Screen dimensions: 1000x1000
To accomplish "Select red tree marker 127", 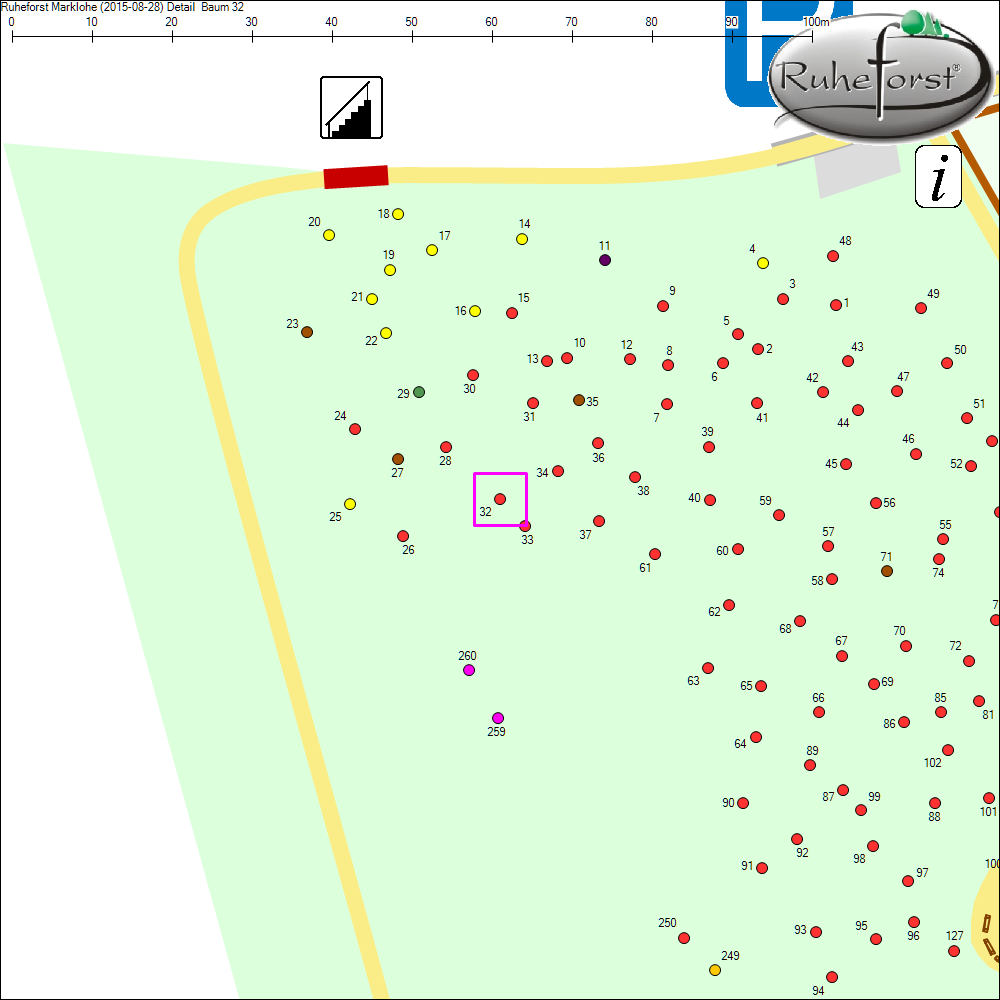I will coord(954,951).
